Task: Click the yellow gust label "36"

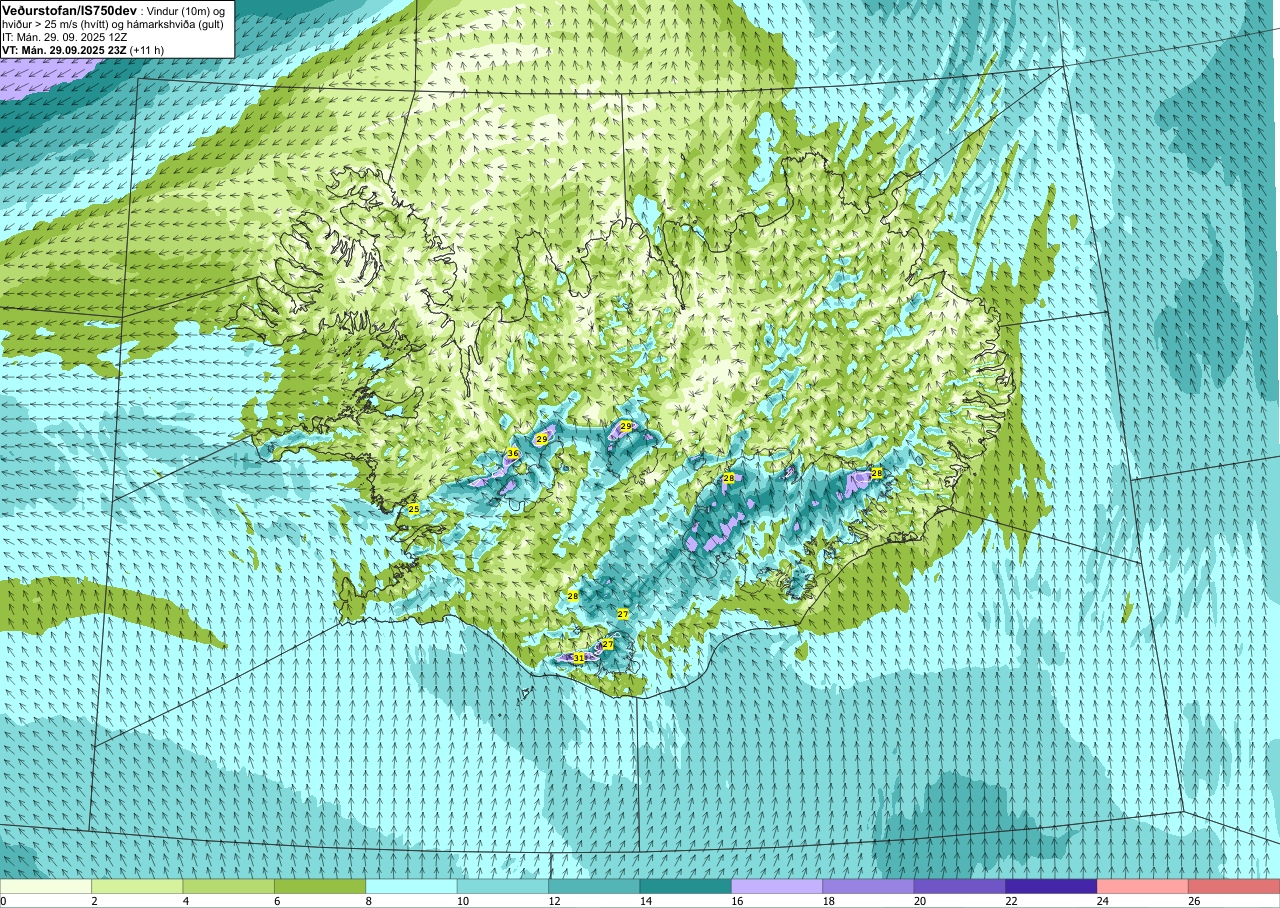Action: [512, 453]
